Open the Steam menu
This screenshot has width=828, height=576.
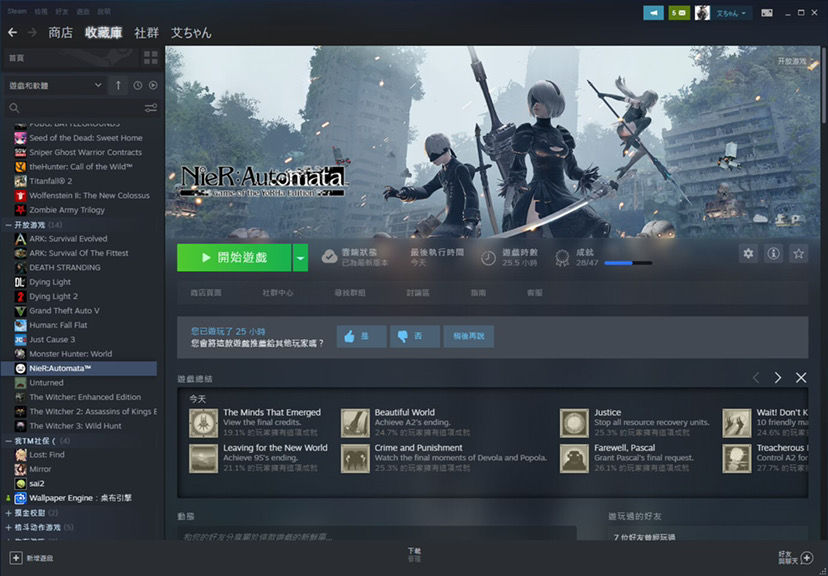point(17,11)
